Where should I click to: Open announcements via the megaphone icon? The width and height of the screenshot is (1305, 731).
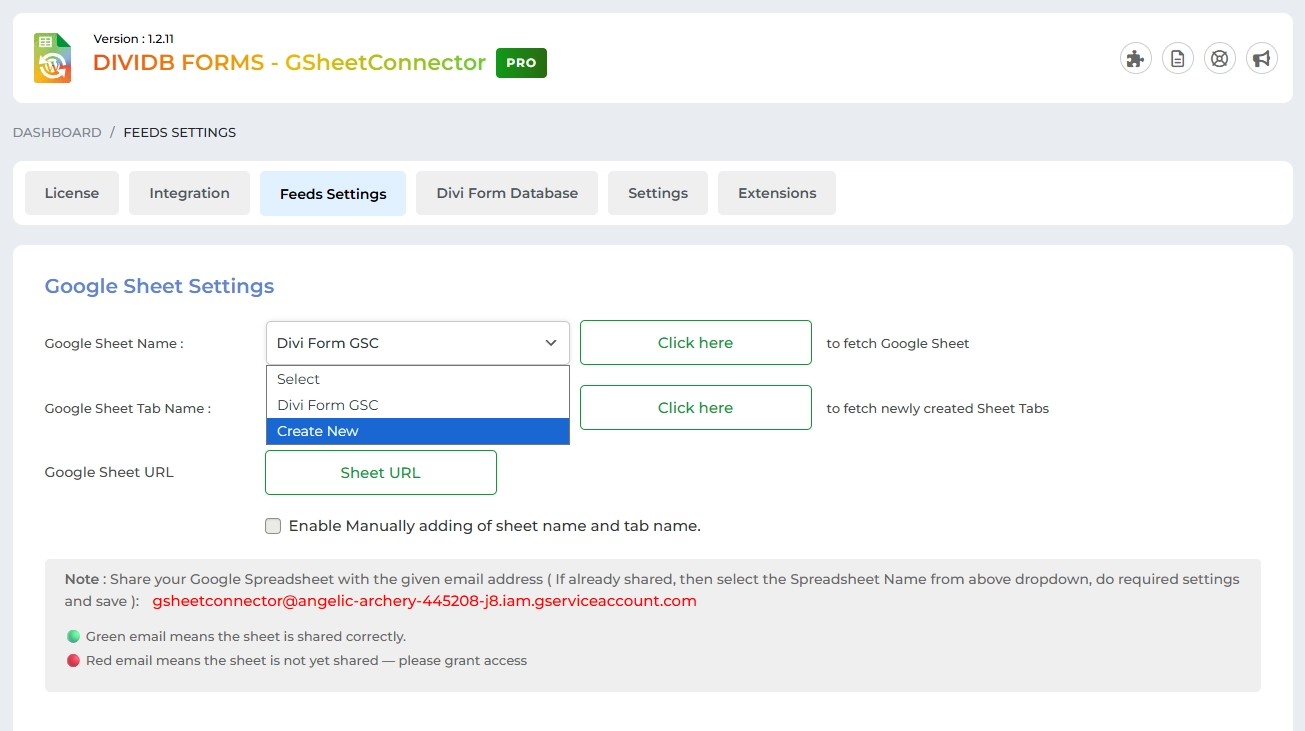(1261, 58)
